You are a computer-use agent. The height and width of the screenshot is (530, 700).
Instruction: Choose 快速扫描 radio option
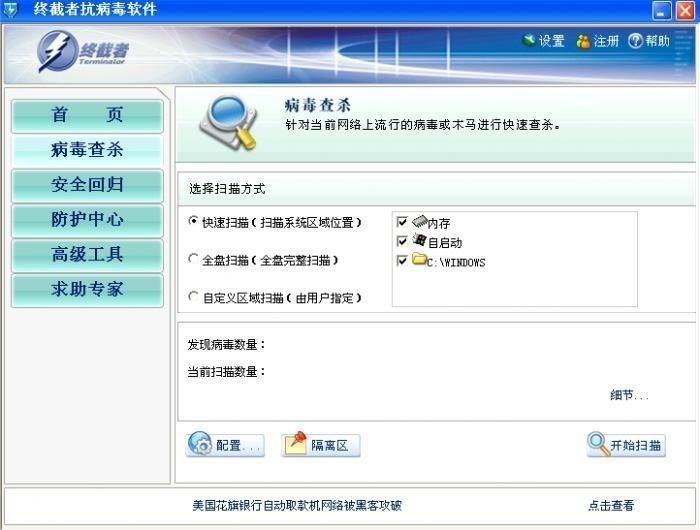coord(193,221)
